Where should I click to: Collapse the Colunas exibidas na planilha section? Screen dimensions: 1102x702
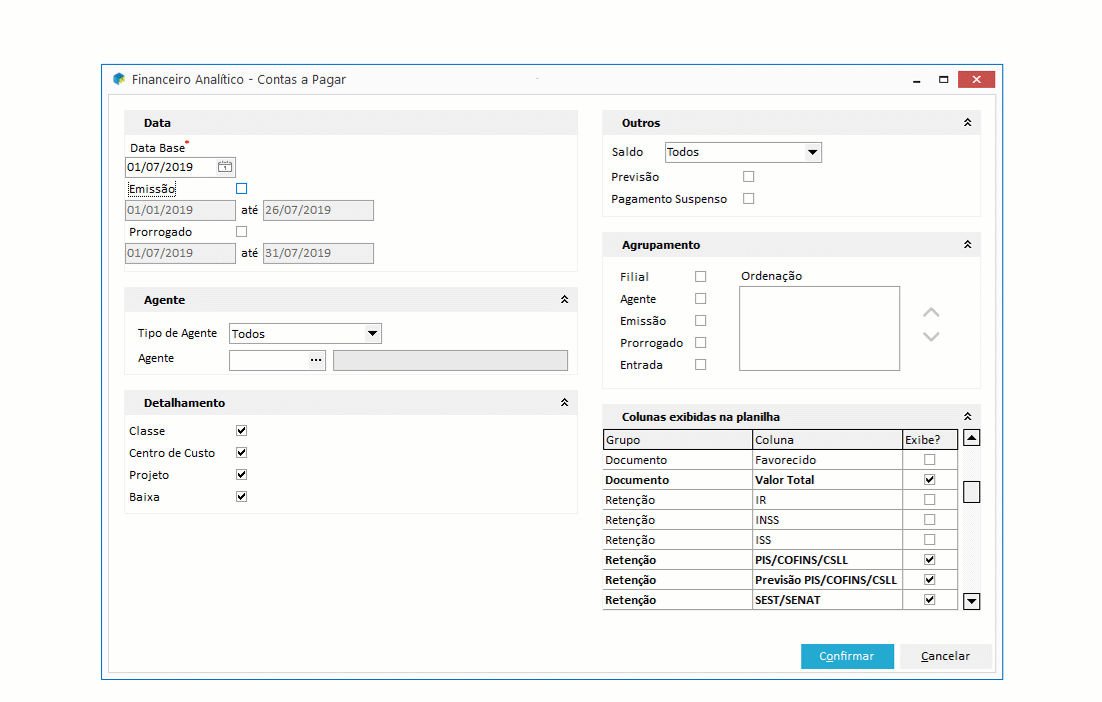pos(968,416)
